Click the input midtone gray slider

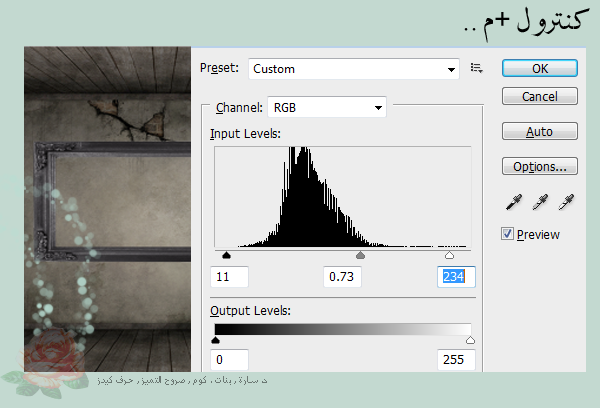pyautogui.click(x=360, y=255)
